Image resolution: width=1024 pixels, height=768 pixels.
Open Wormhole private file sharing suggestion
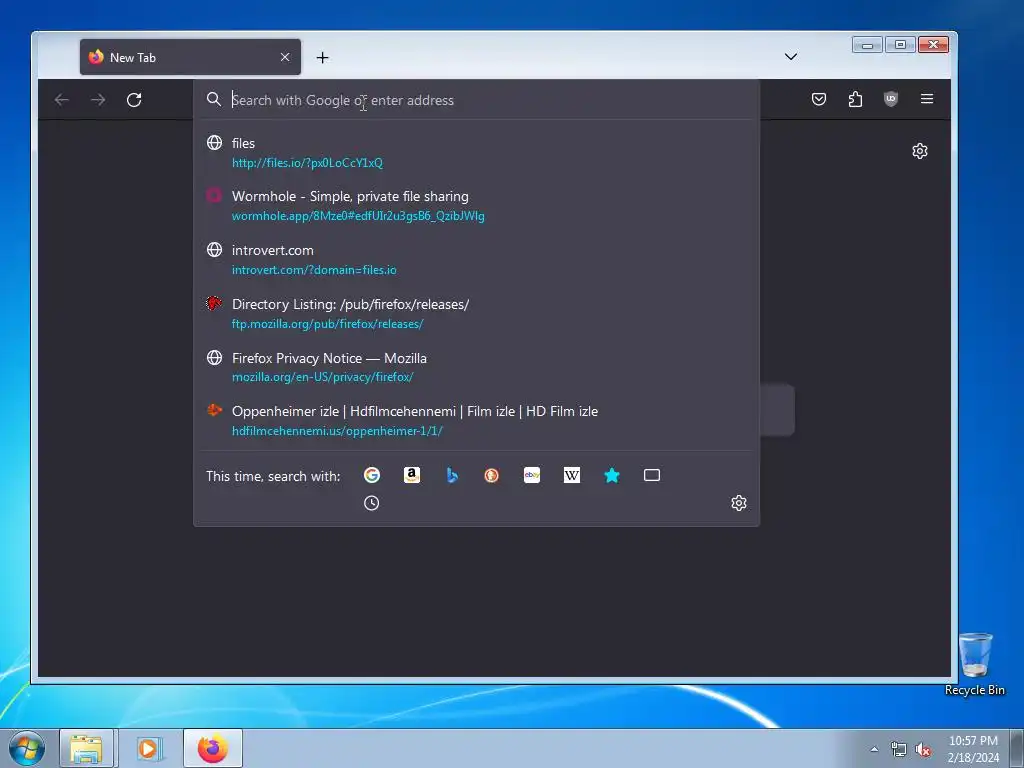[477, 206]
